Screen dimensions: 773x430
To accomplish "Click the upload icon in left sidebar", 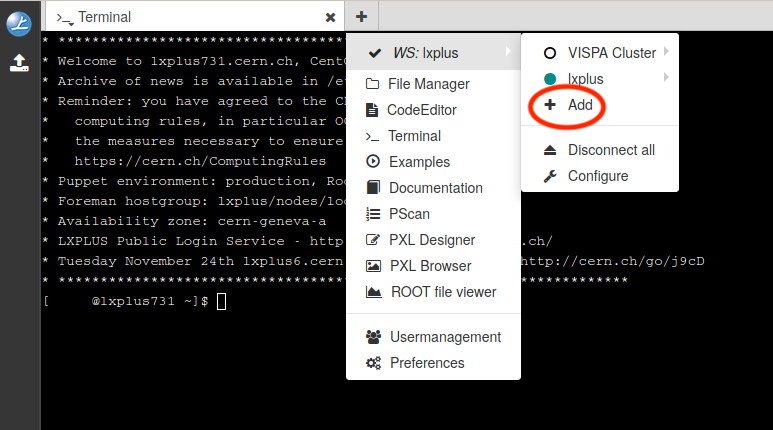I will 19,63.
